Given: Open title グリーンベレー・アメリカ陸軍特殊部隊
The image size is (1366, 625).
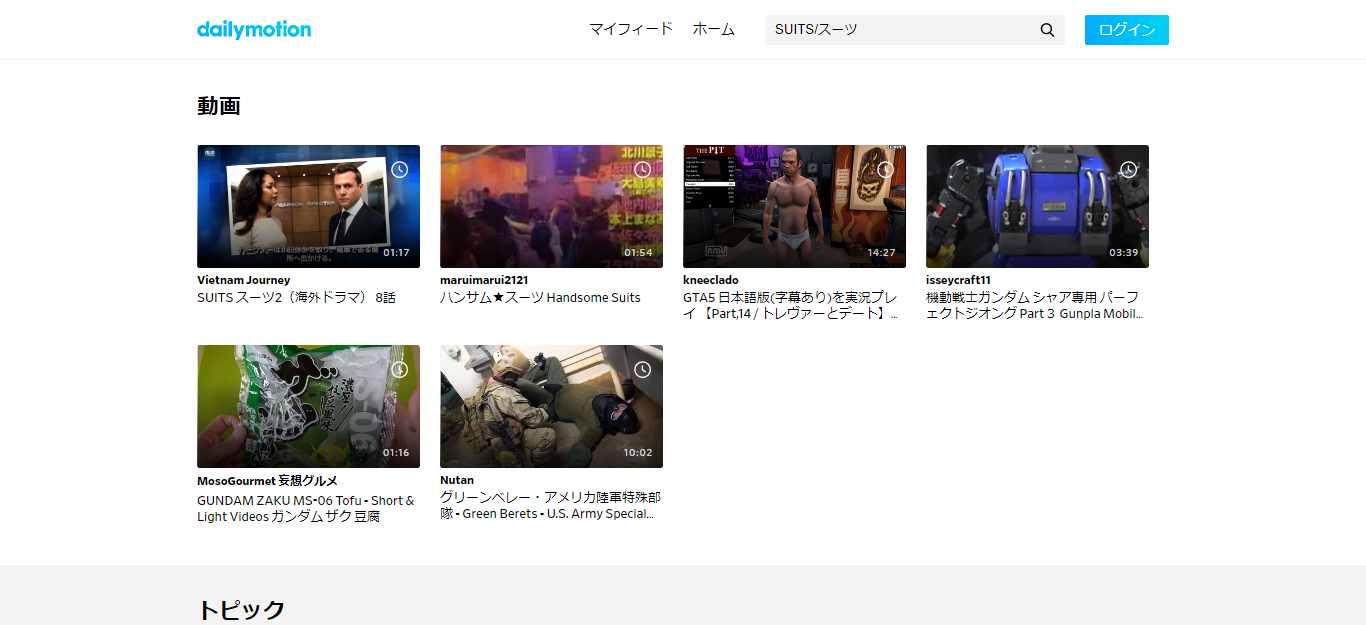Looking at the screenshot, I should (x=550, y=506).
